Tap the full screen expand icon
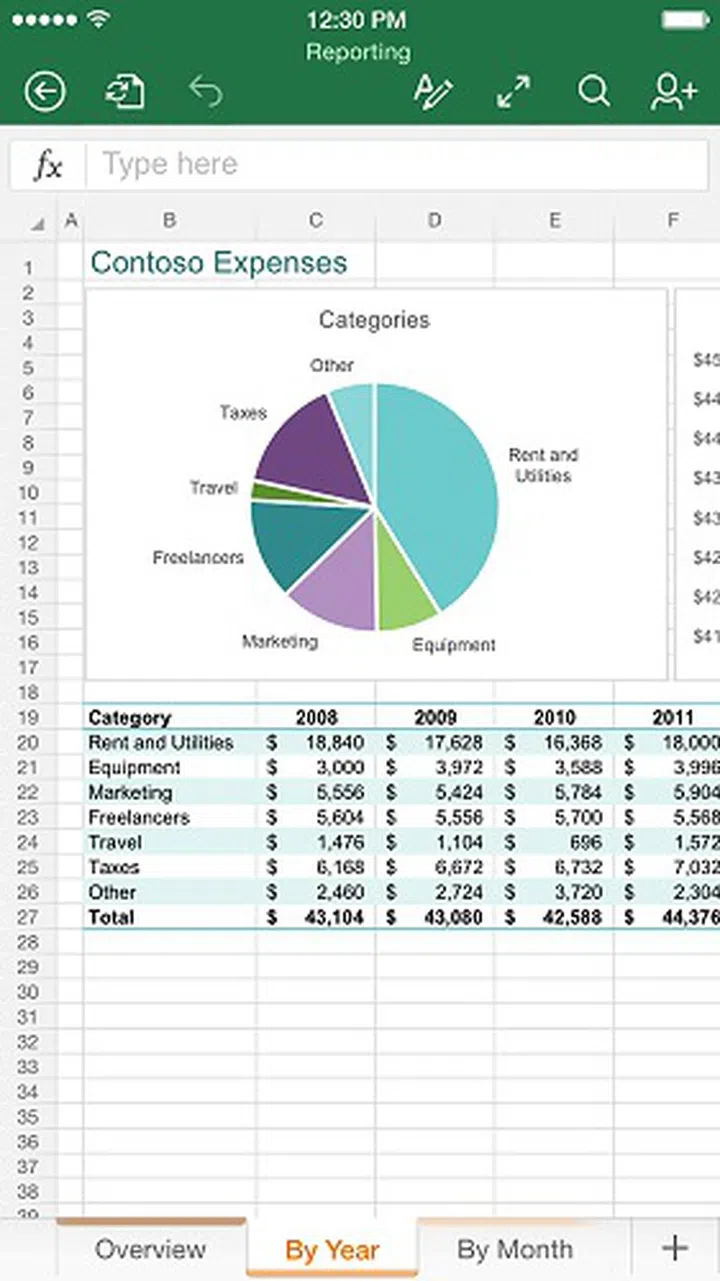Image resolution: width=720 pixels, height=1281 pixels. [514, 92]
